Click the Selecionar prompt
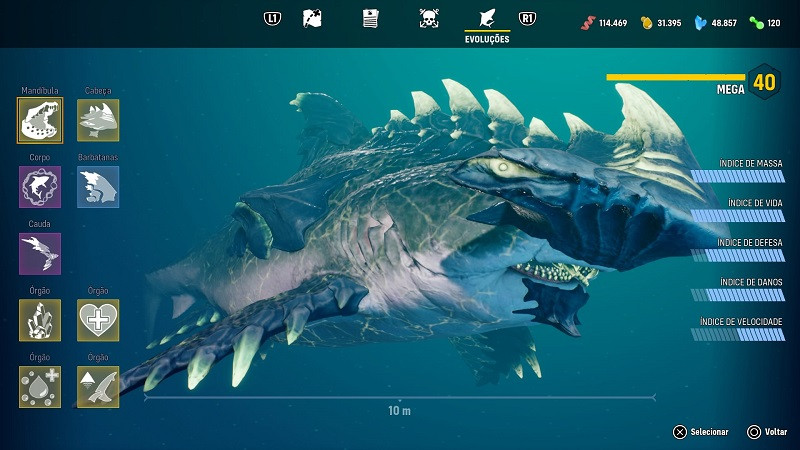 point(701,432)
